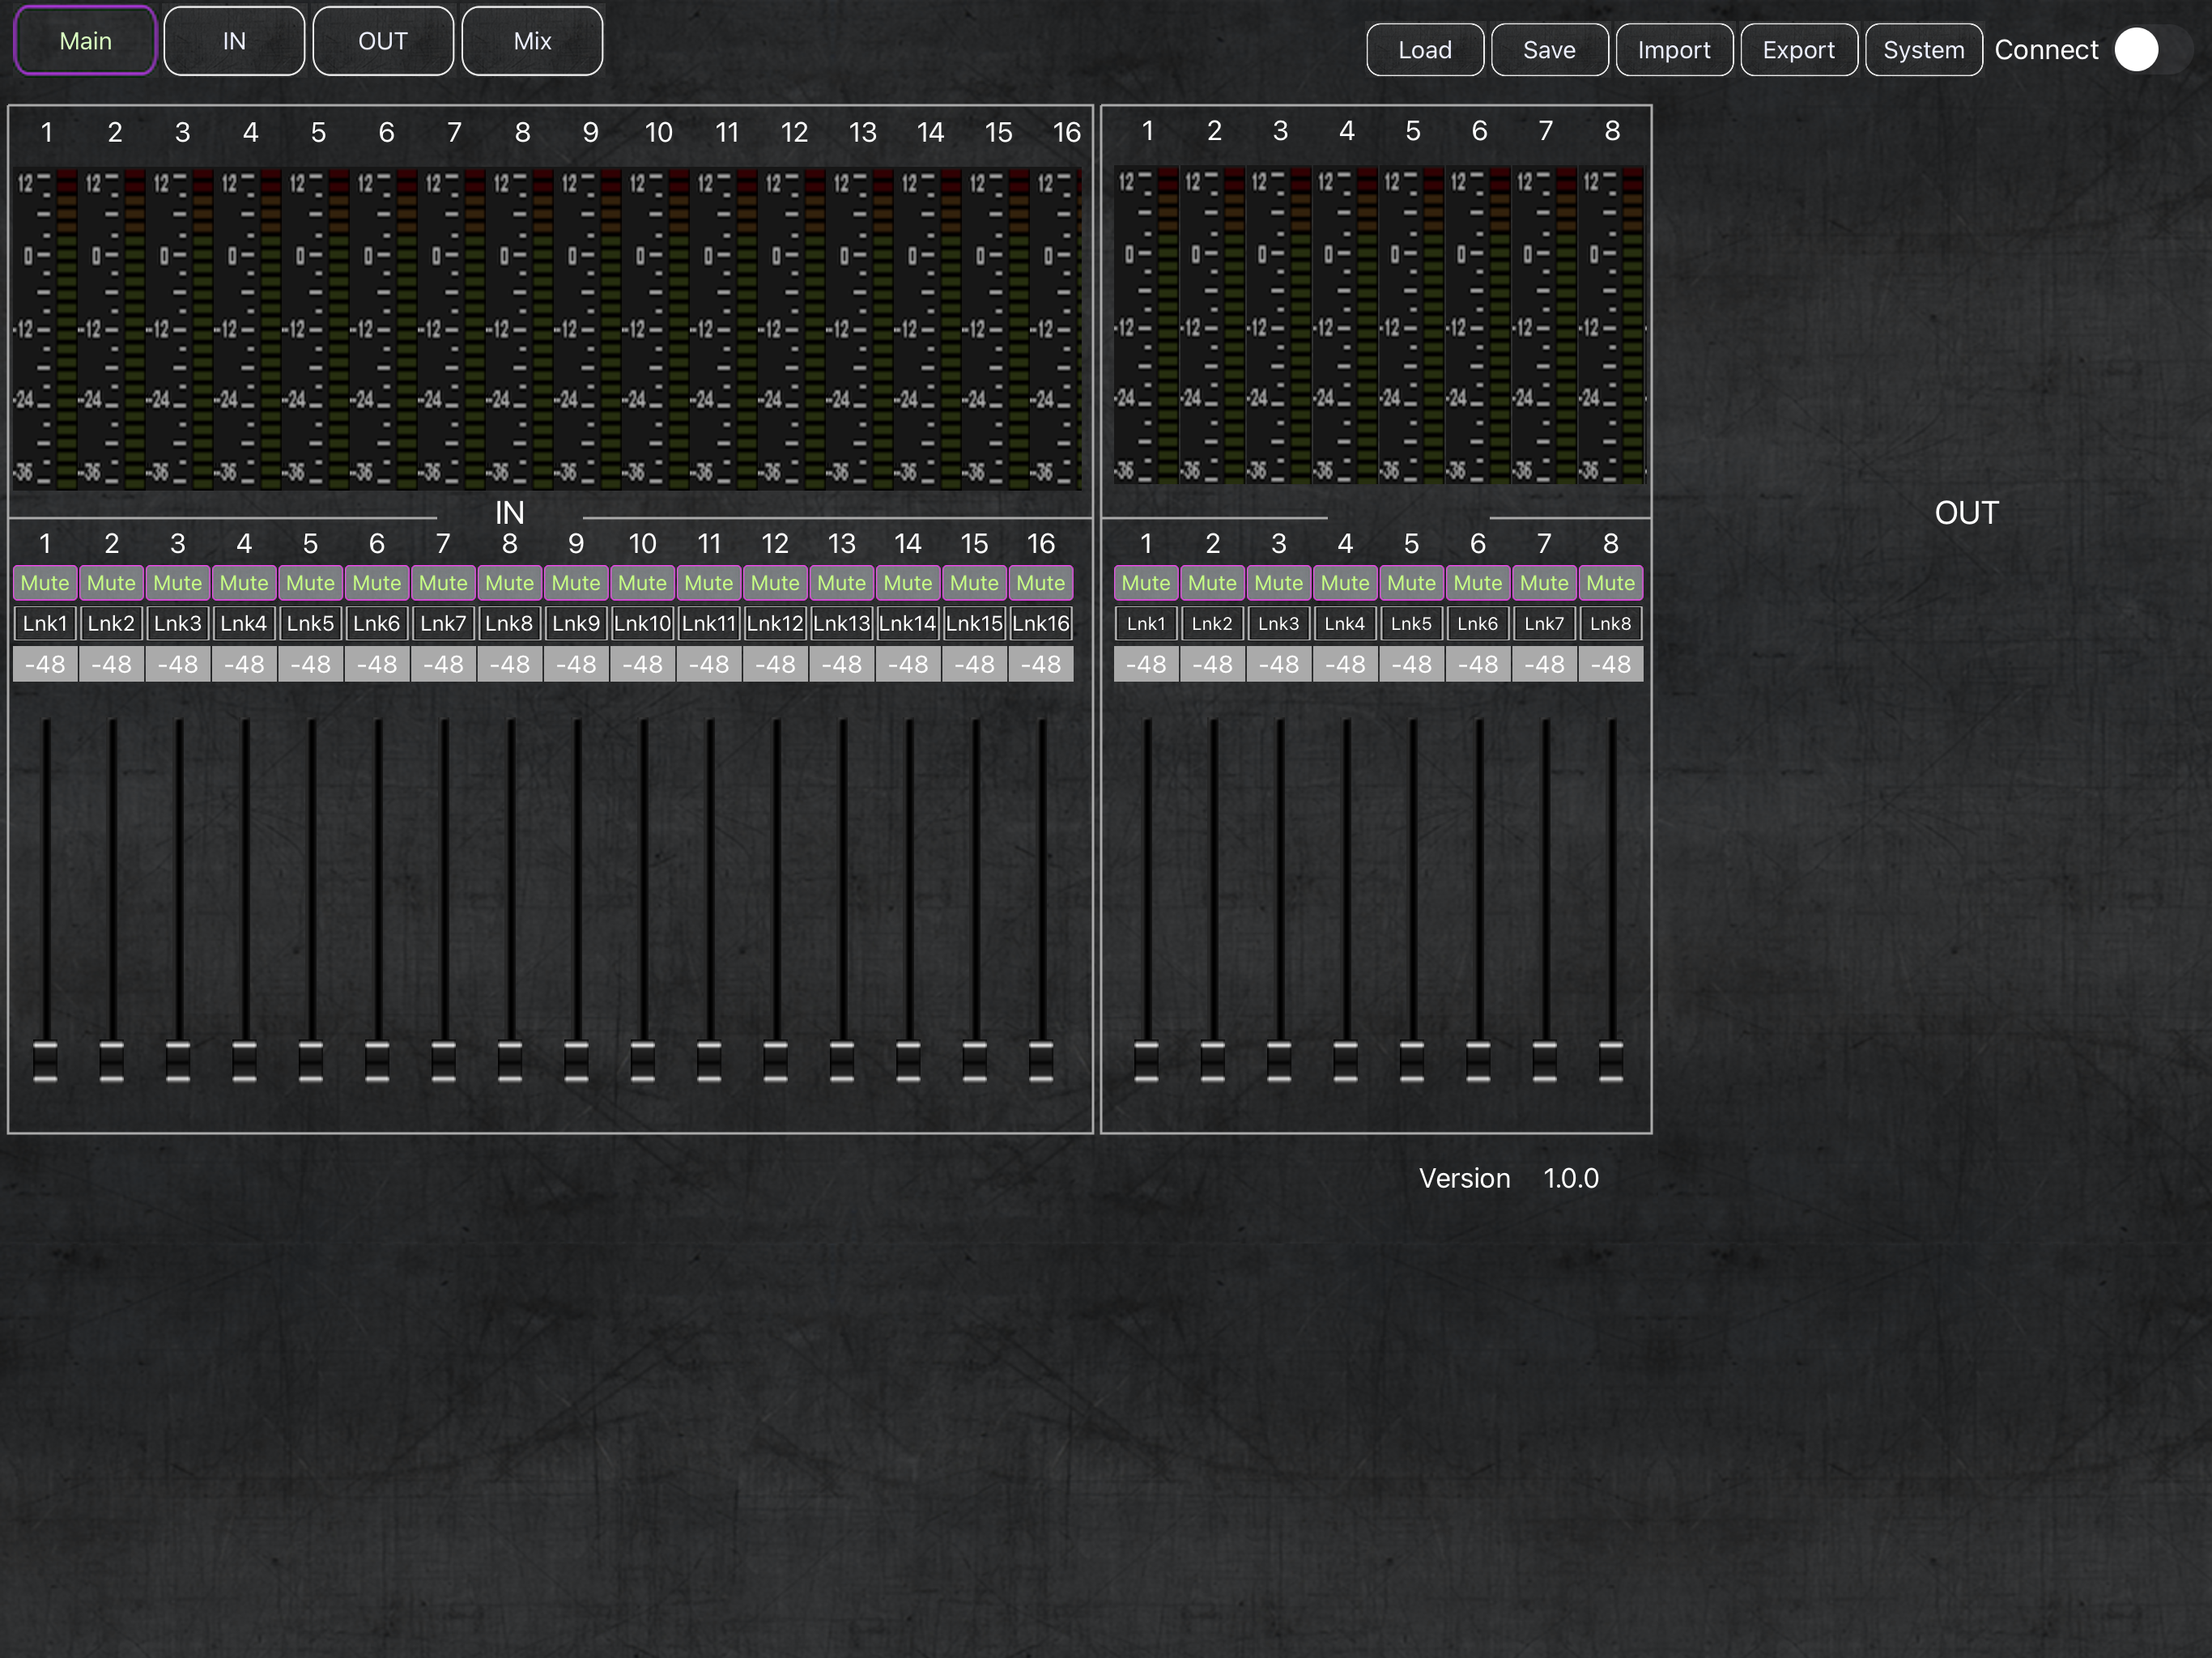Click input channel 14 fader handle

[908, 1061]
